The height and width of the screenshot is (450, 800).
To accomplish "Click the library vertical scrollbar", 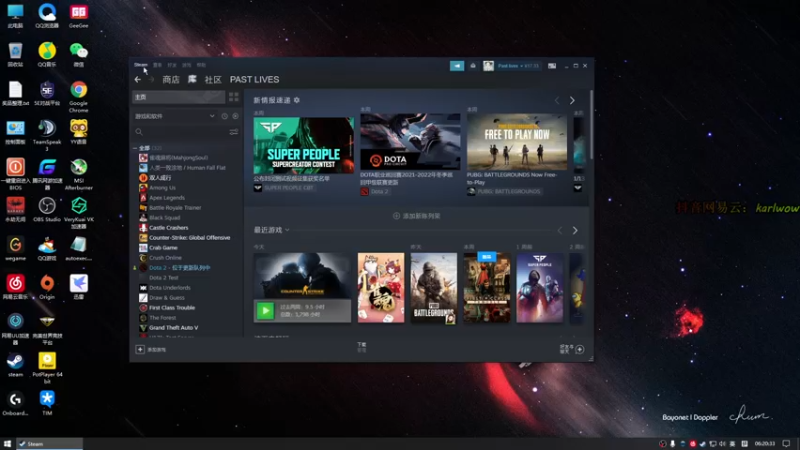I will pos(591,125).
